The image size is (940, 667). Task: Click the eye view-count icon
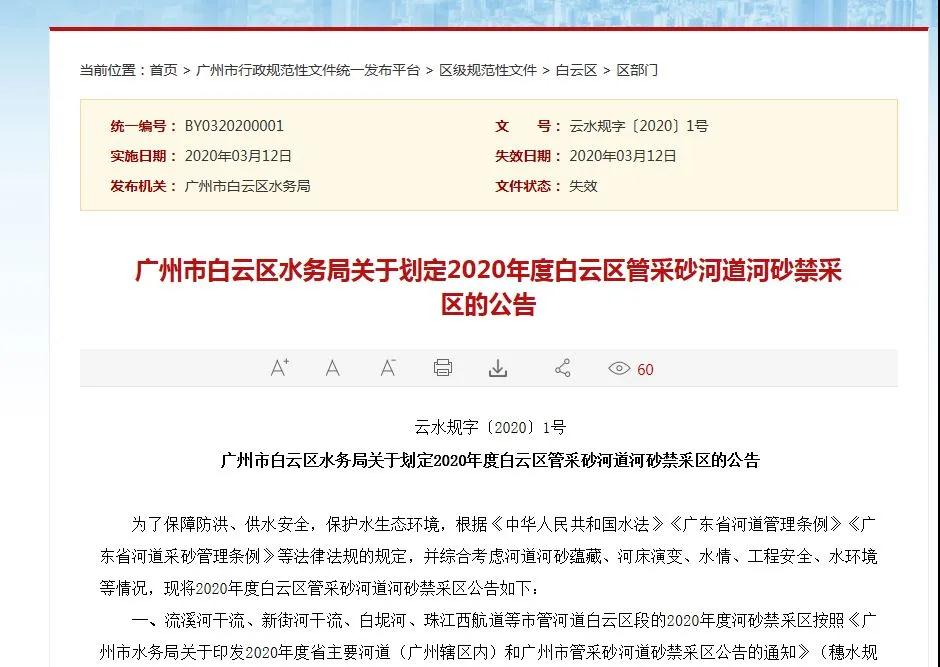coord(619,369)
